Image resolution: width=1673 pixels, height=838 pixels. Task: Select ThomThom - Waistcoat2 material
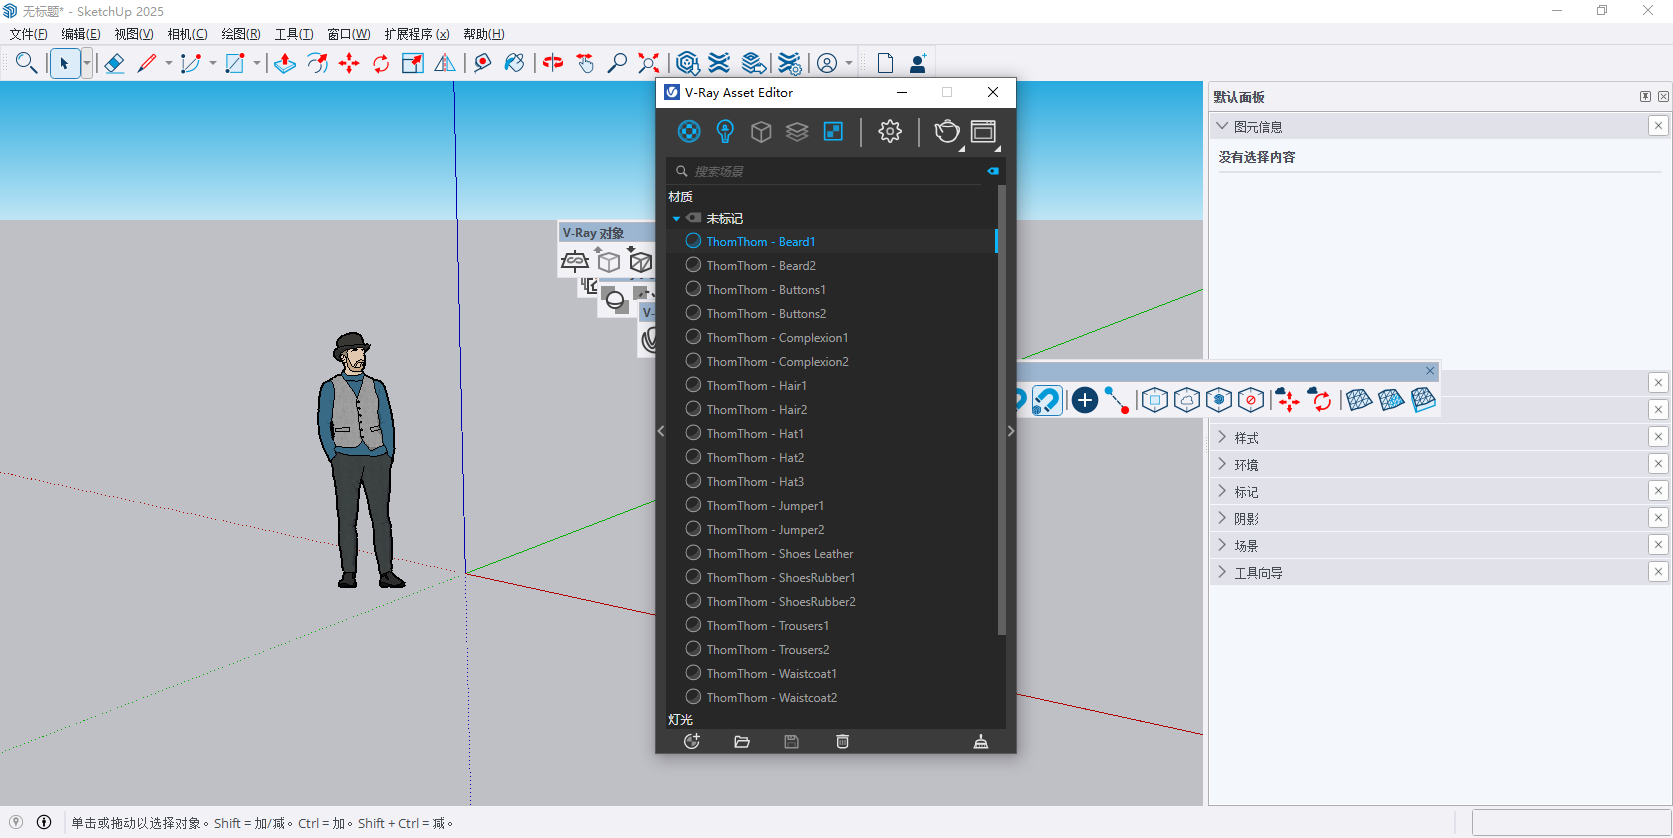[771, 697]
